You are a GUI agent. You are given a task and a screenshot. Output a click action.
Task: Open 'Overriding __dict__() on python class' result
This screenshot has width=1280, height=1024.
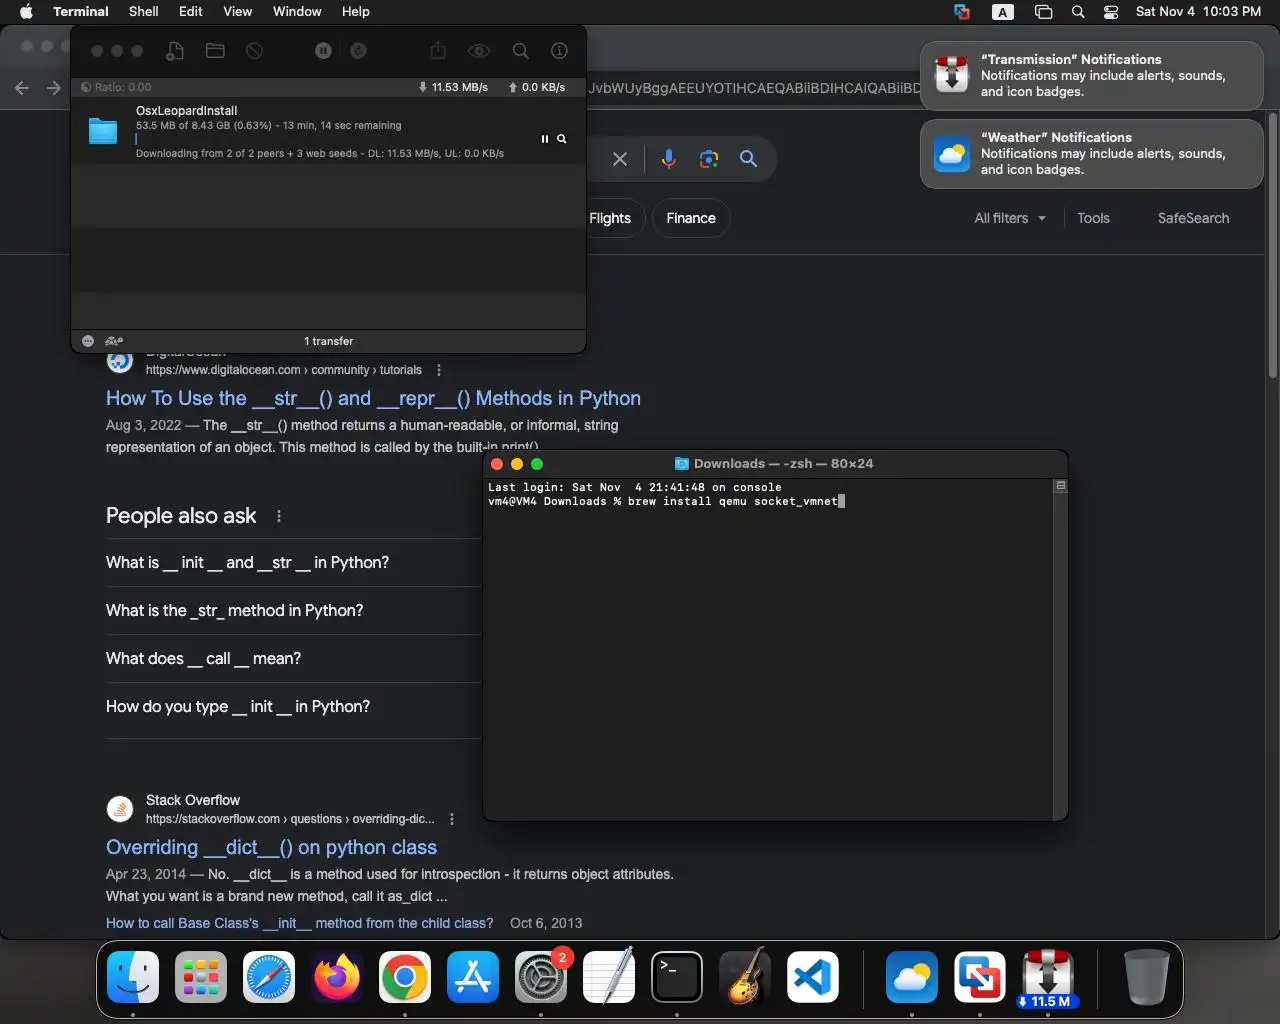(x=271, y=847)
